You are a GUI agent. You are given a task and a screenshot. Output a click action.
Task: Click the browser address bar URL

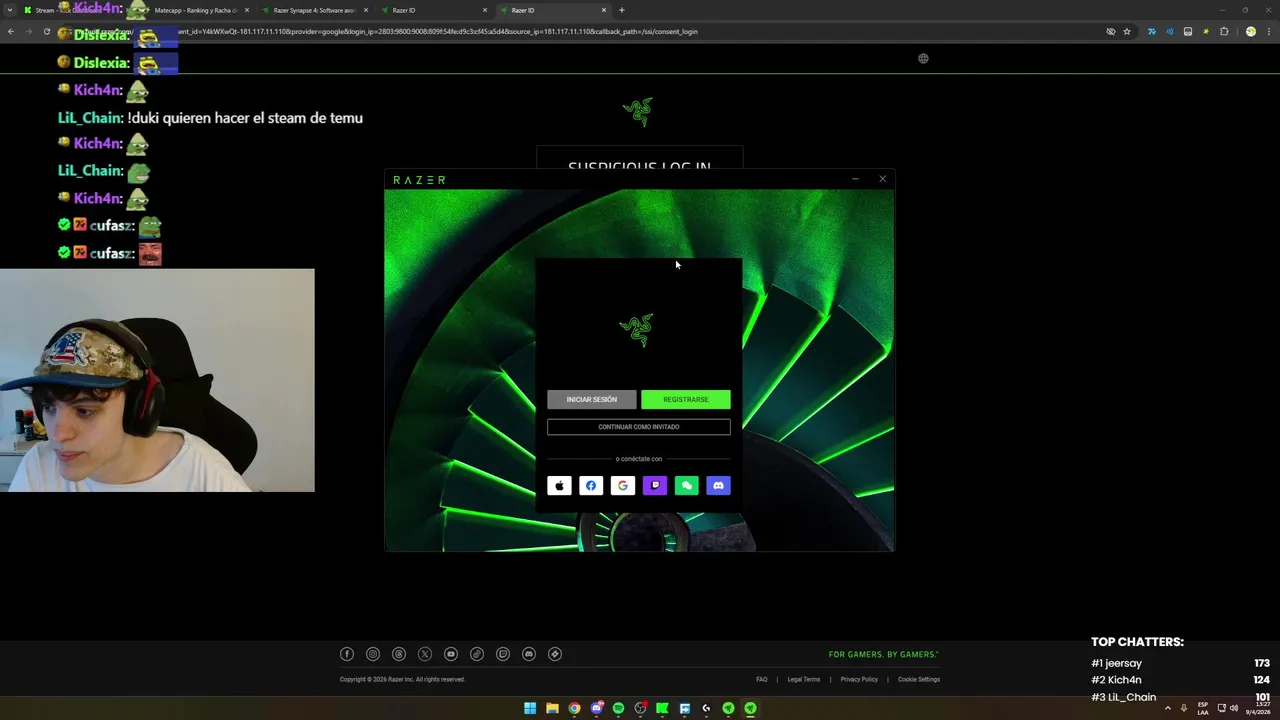point(580,31)
